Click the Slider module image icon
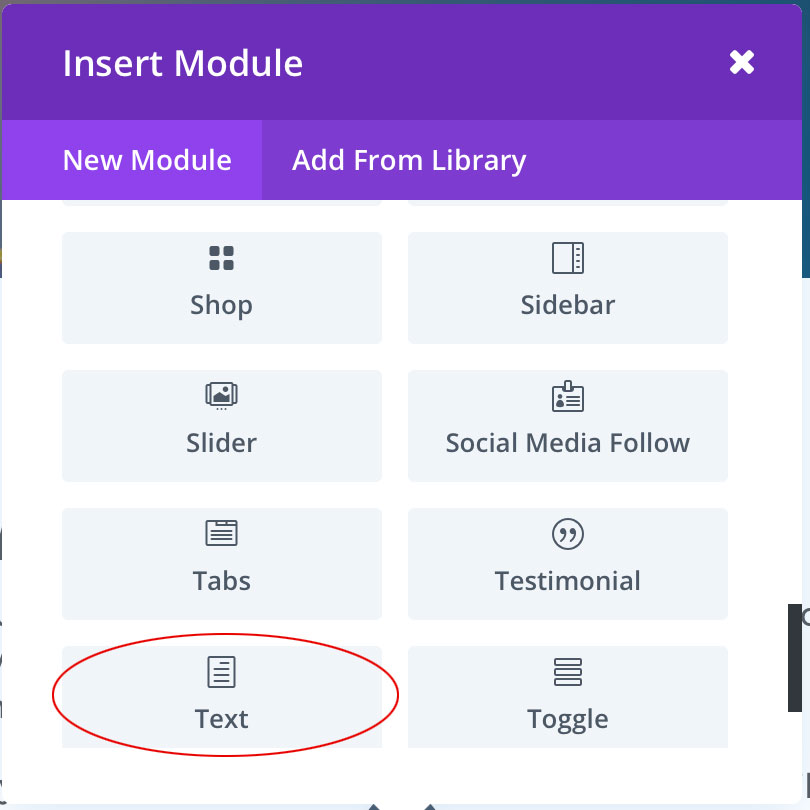 (x=221, y=396)
